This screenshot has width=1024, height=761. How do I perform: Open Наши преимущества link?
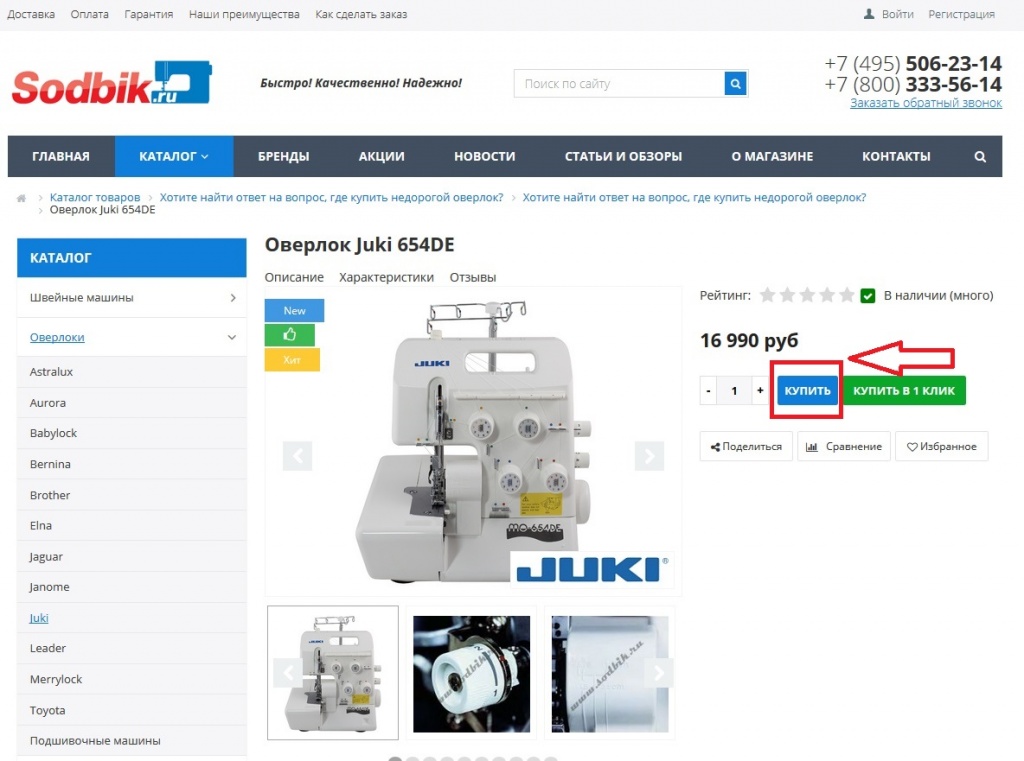click(244, 14)
